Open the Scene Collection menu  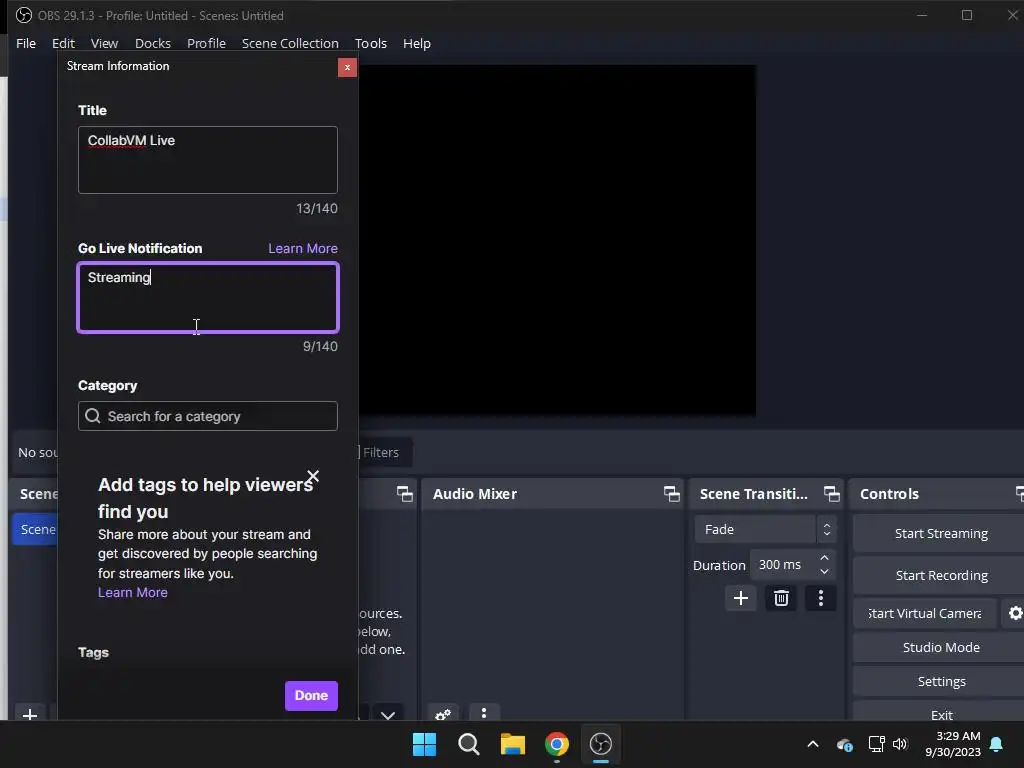[x=290, y=43]
